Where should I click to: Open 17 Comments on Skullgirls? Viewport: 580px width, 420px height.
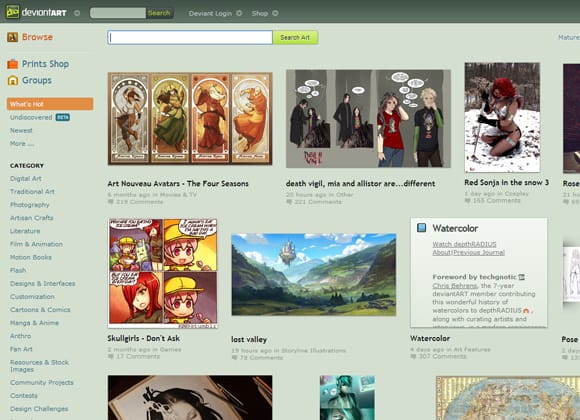point(134,356)
